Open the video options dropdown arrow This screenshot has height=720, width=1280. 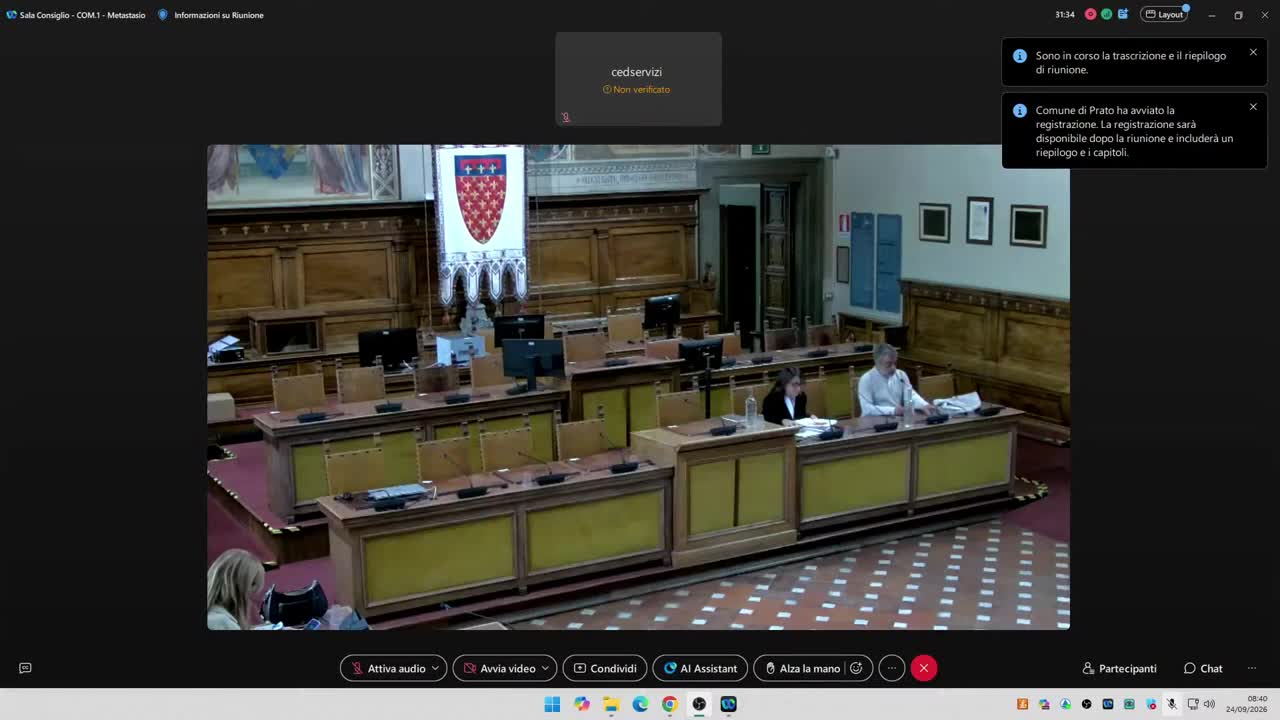click(546, 668)
